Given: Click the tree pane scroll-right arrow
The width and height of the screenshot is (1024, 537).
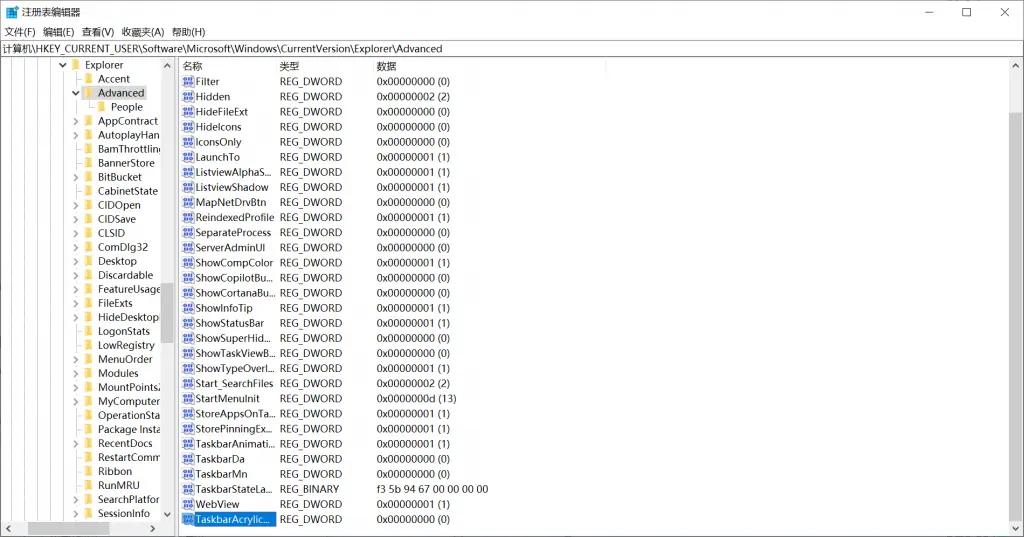Looking at the screenshot, I should click(153, 528).
